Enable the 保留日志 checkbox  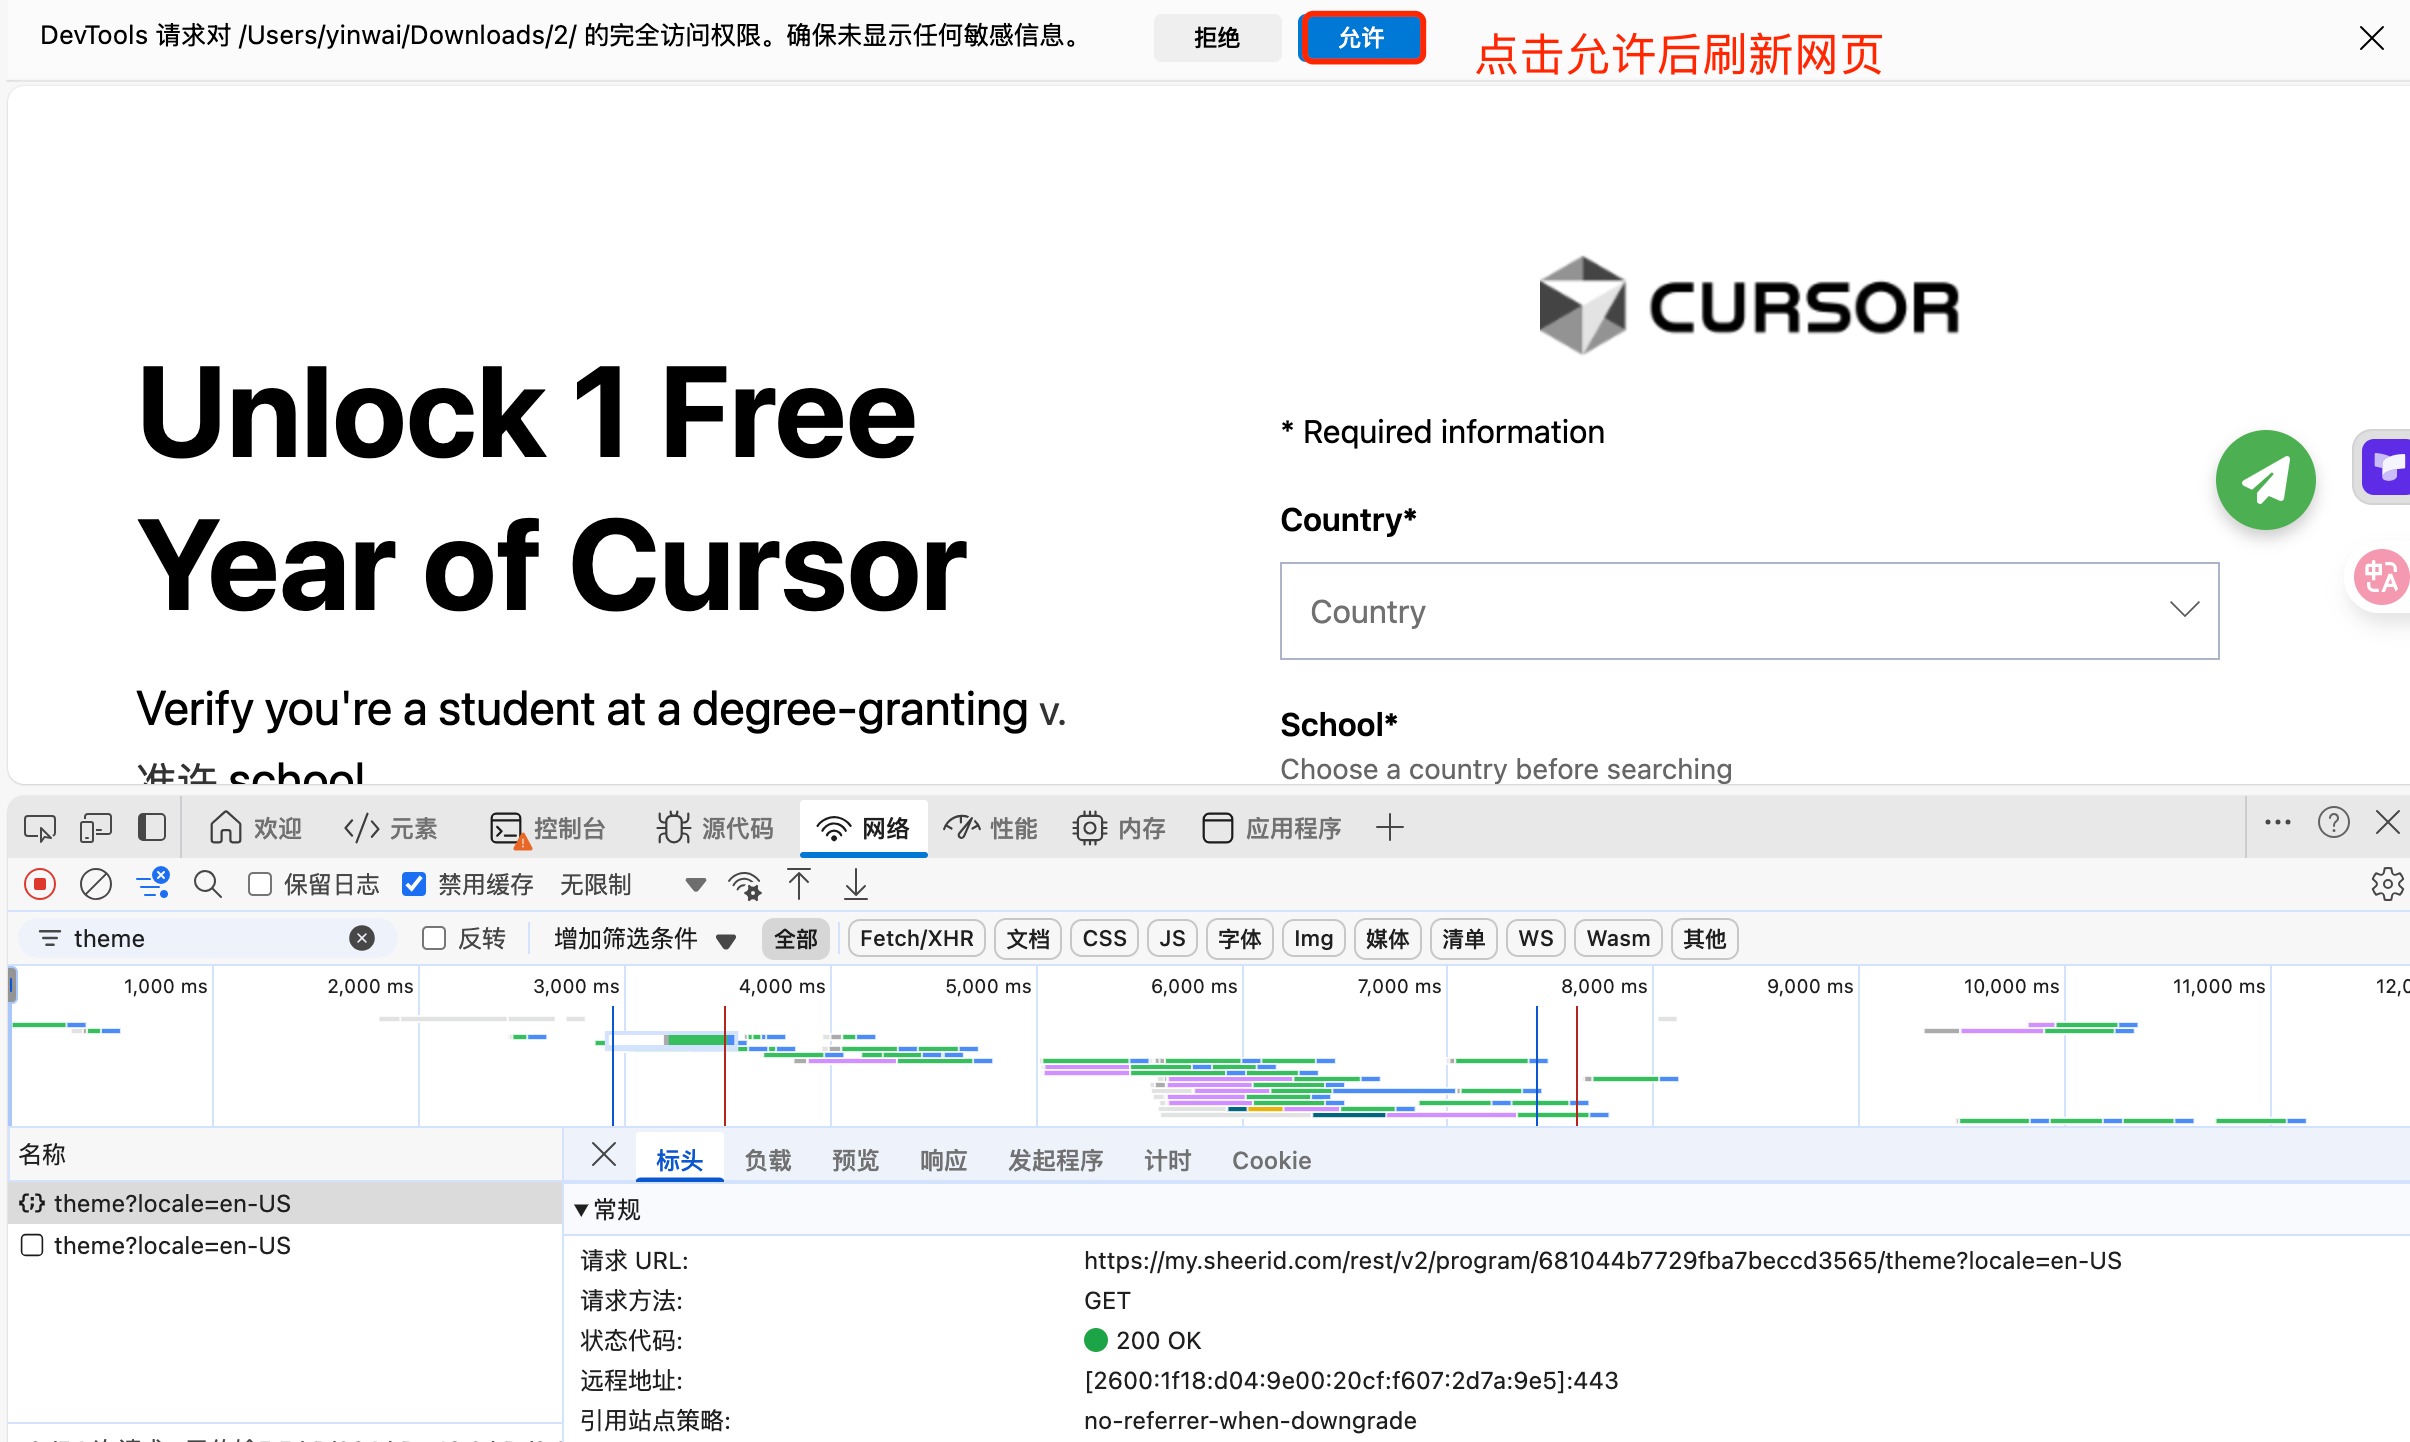(x=261, y=884)
